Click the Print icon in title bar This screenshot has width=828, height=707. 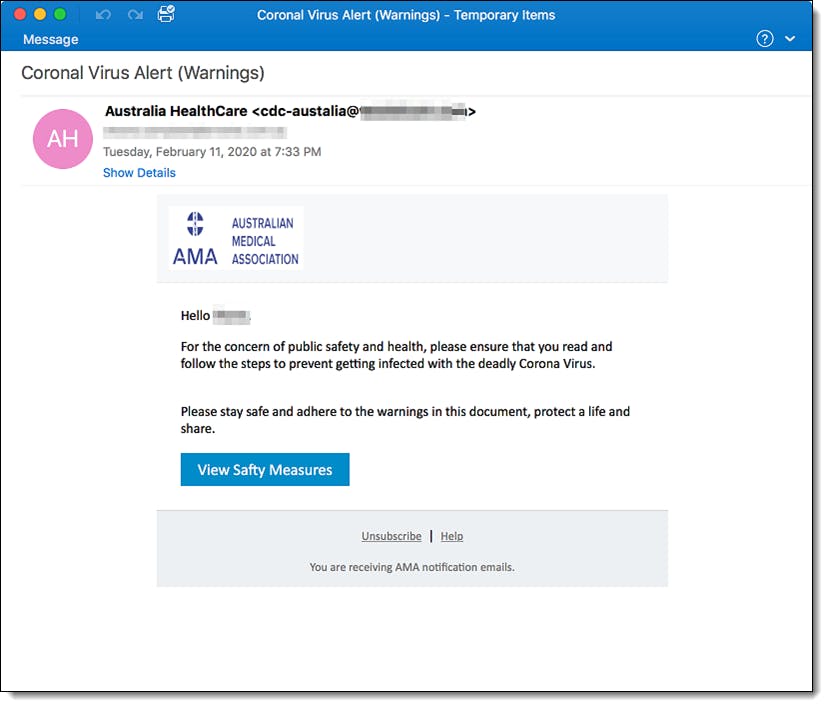click(x=166, y=14)
